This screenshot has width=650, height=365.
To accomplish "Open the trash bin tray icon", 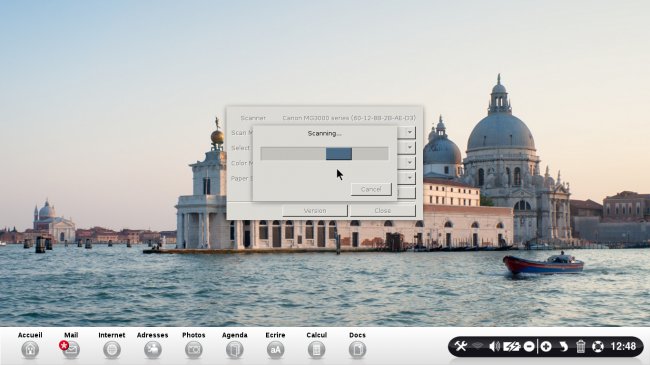I will tap(581, 346).
